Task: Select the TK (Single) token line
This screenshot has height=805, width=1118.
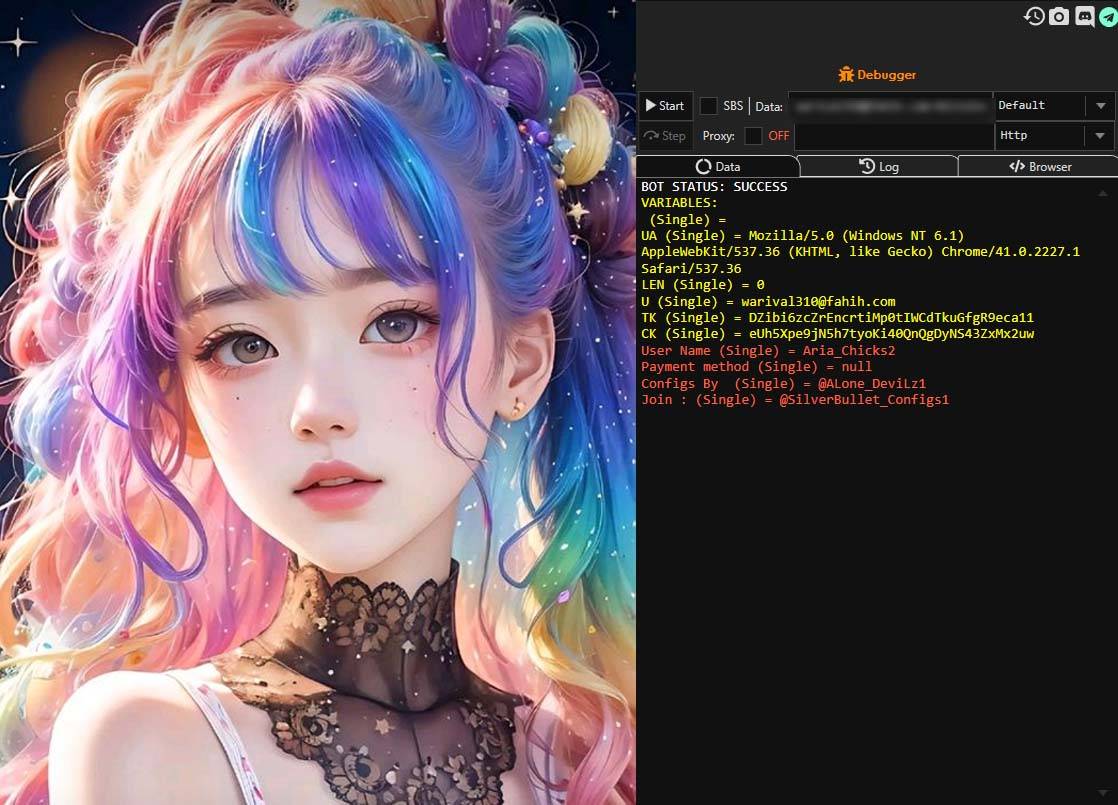Action: point(837,317)
